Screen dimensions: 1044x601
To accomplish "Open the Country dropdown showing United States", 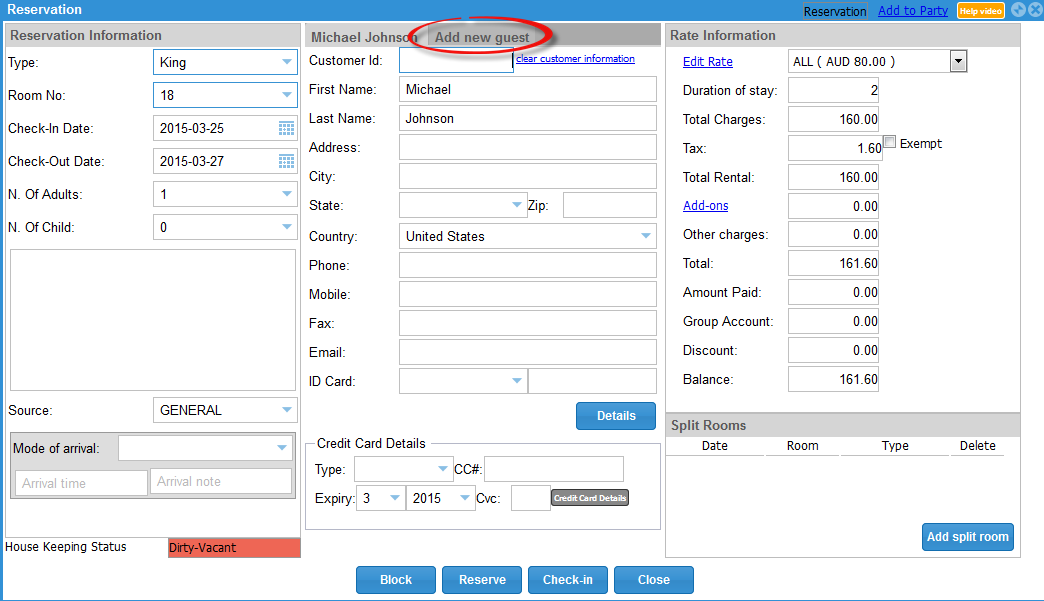I will coord(527,236).
